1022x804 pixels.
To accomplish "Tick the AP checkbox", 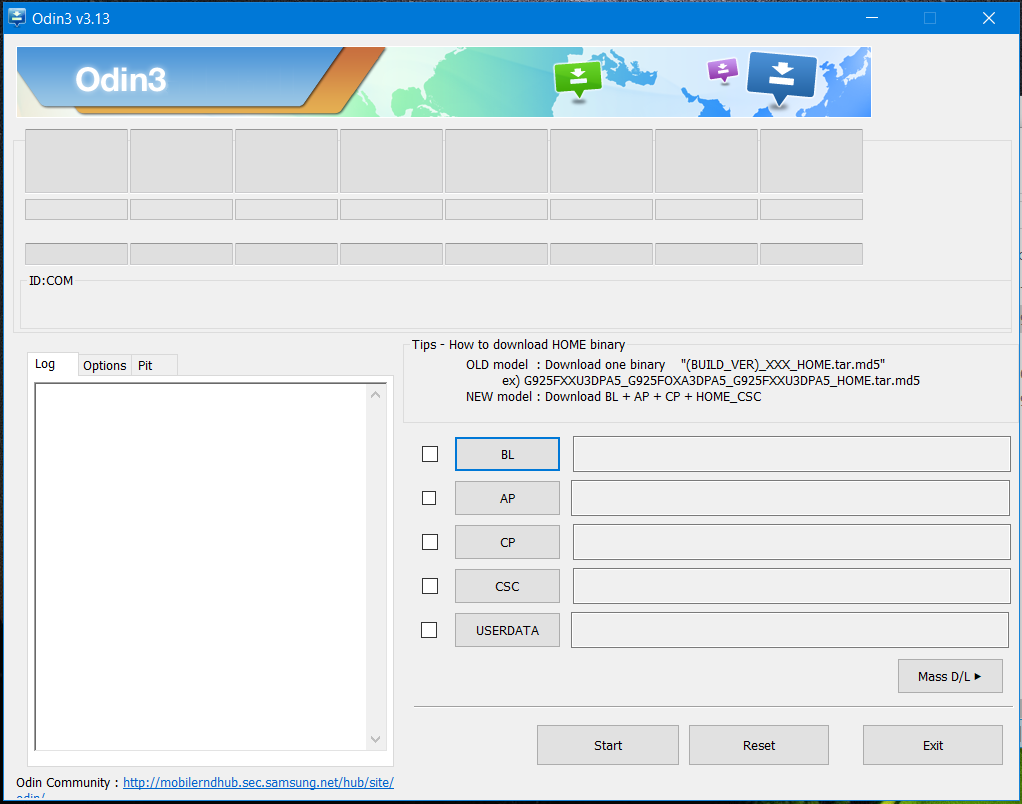I will (430, 498).
